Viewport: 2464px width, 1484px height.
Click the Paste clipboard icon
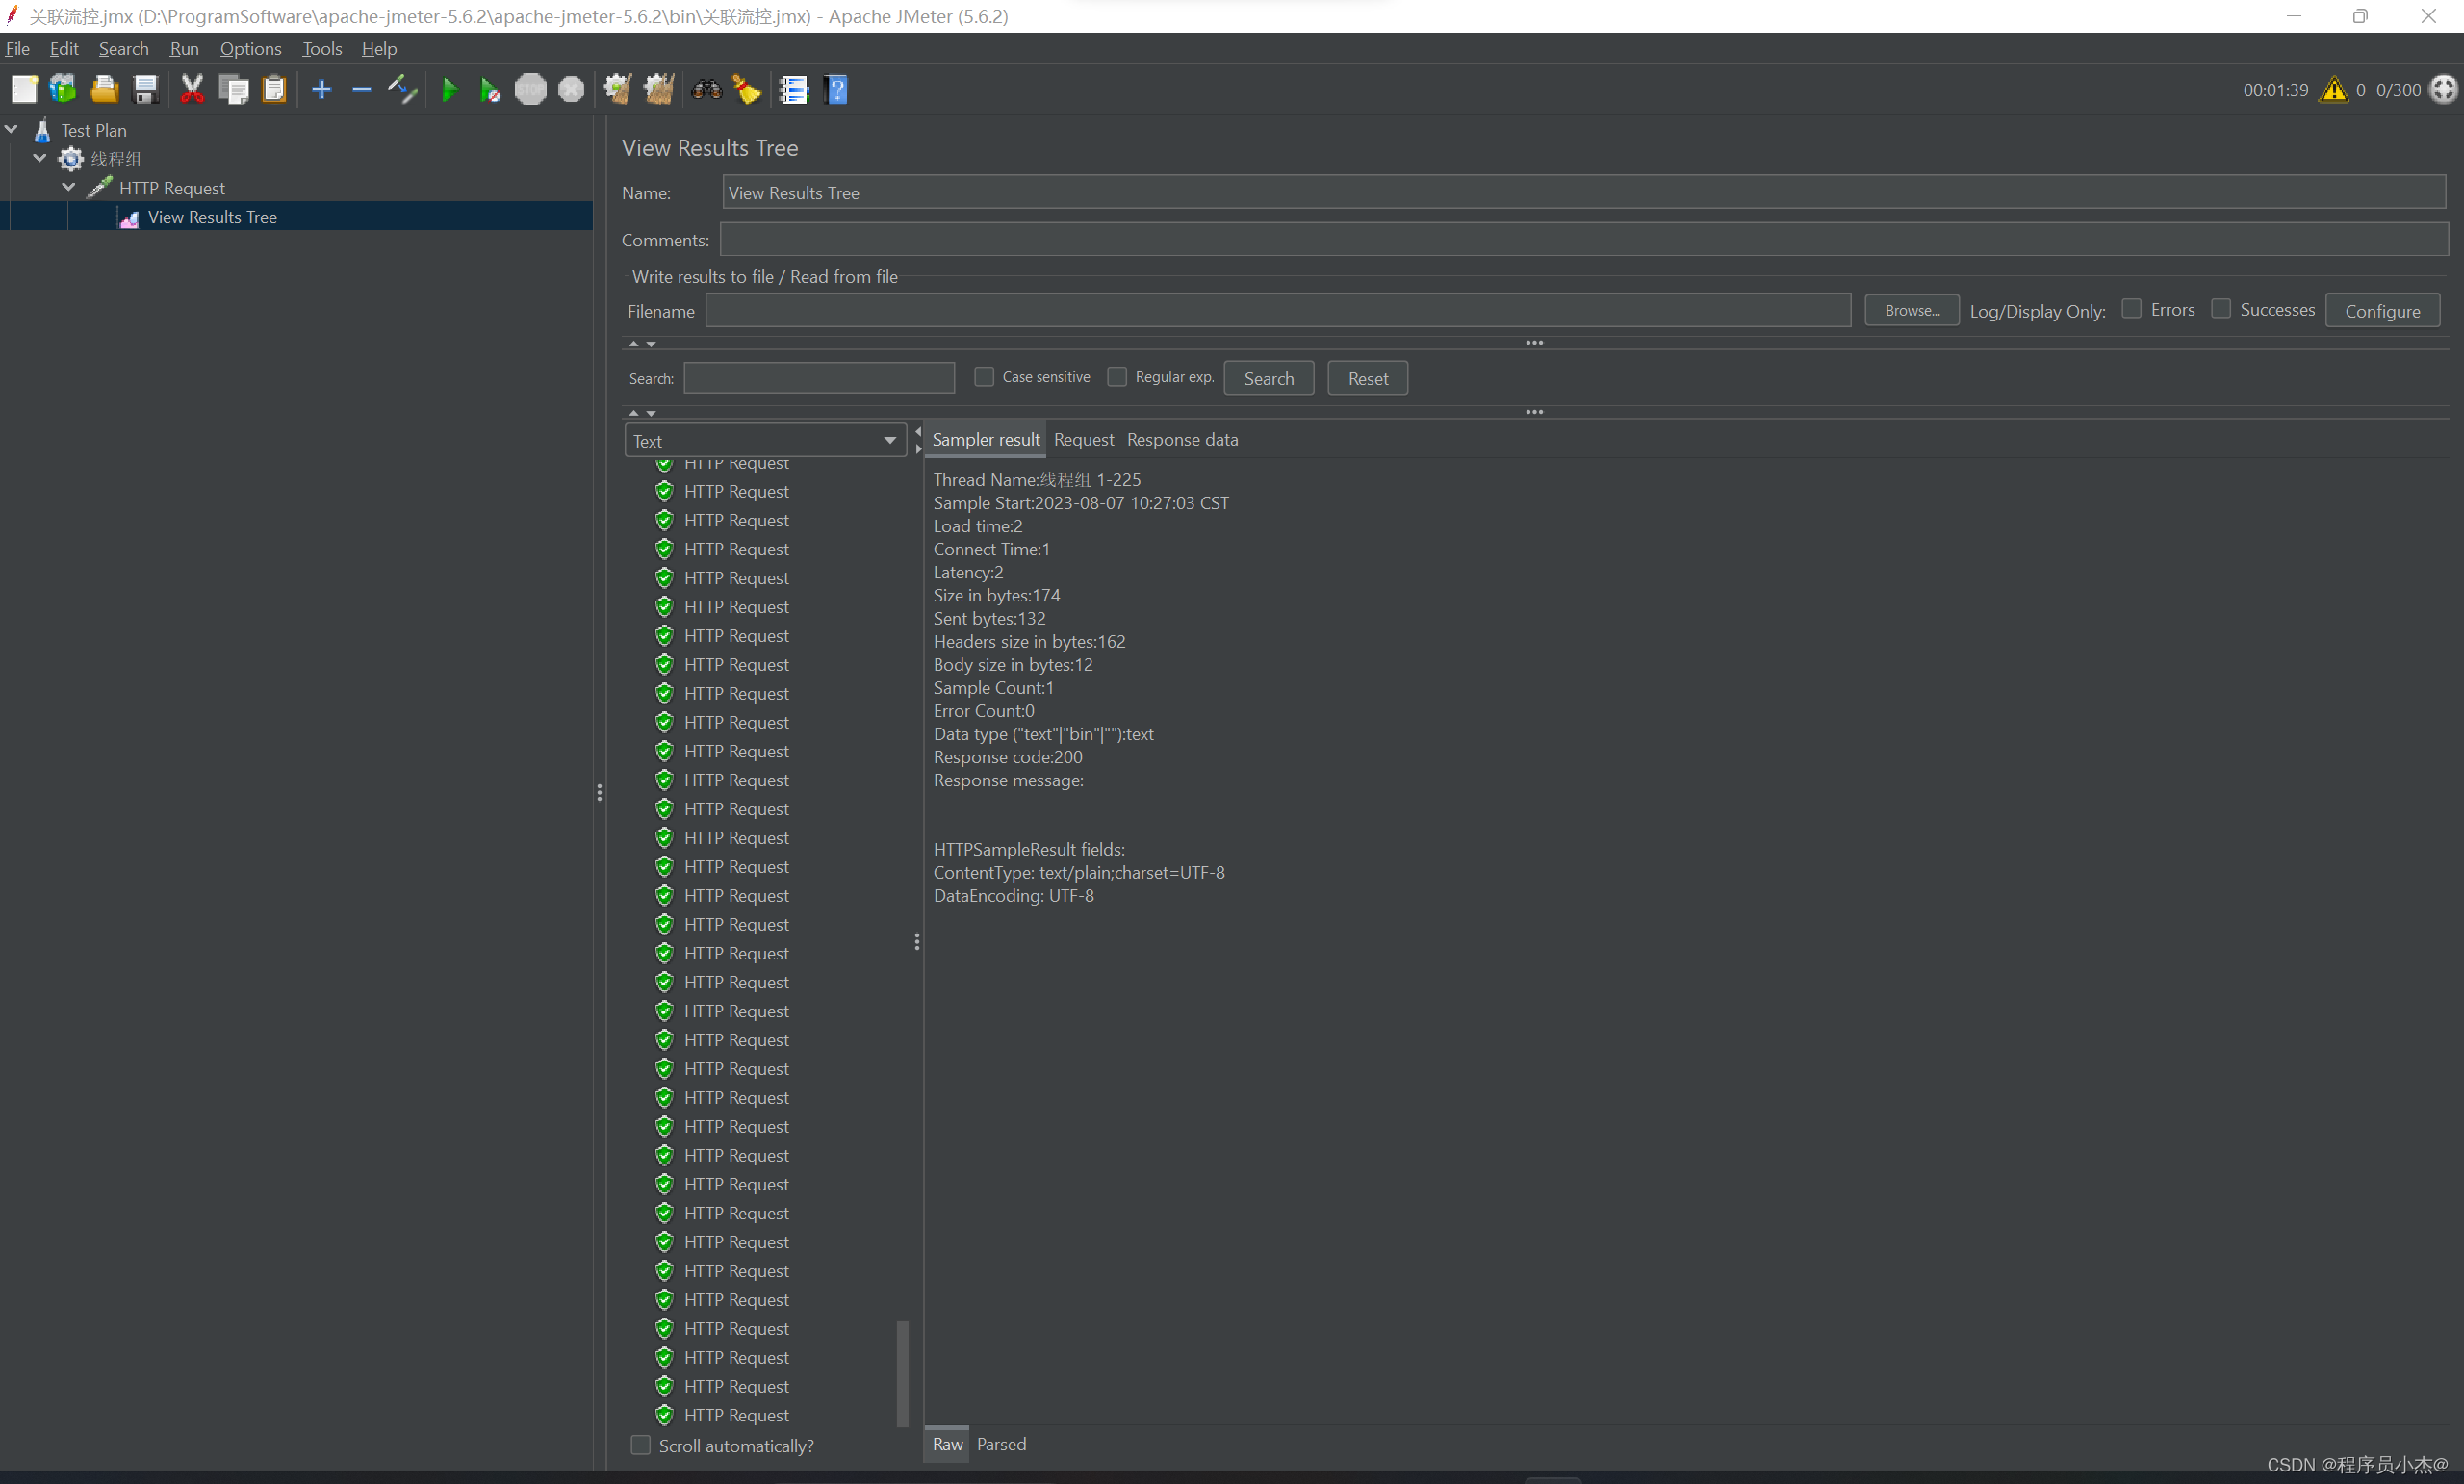(x=274, y=90)
